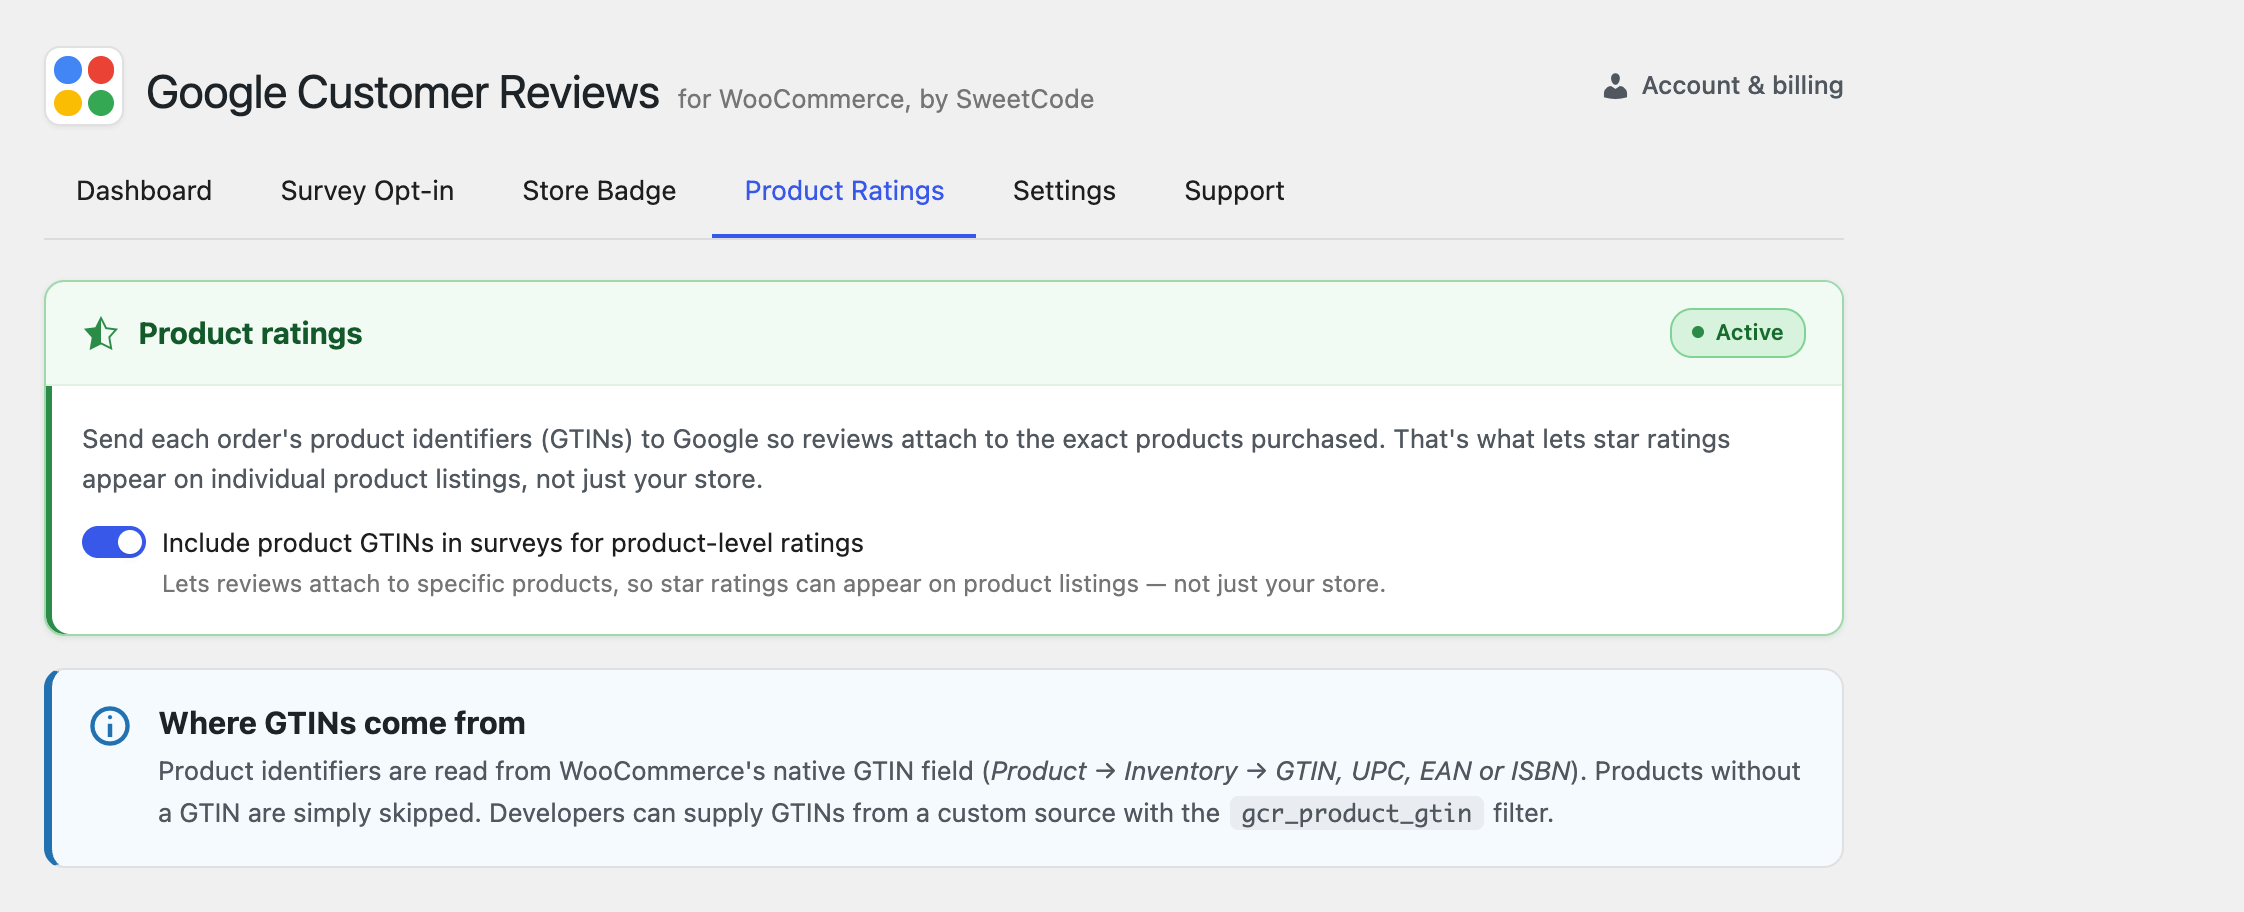Click the gcr_product_gtin code snippet
This screenshot has height=912, width=2244.
(1356, 814)
